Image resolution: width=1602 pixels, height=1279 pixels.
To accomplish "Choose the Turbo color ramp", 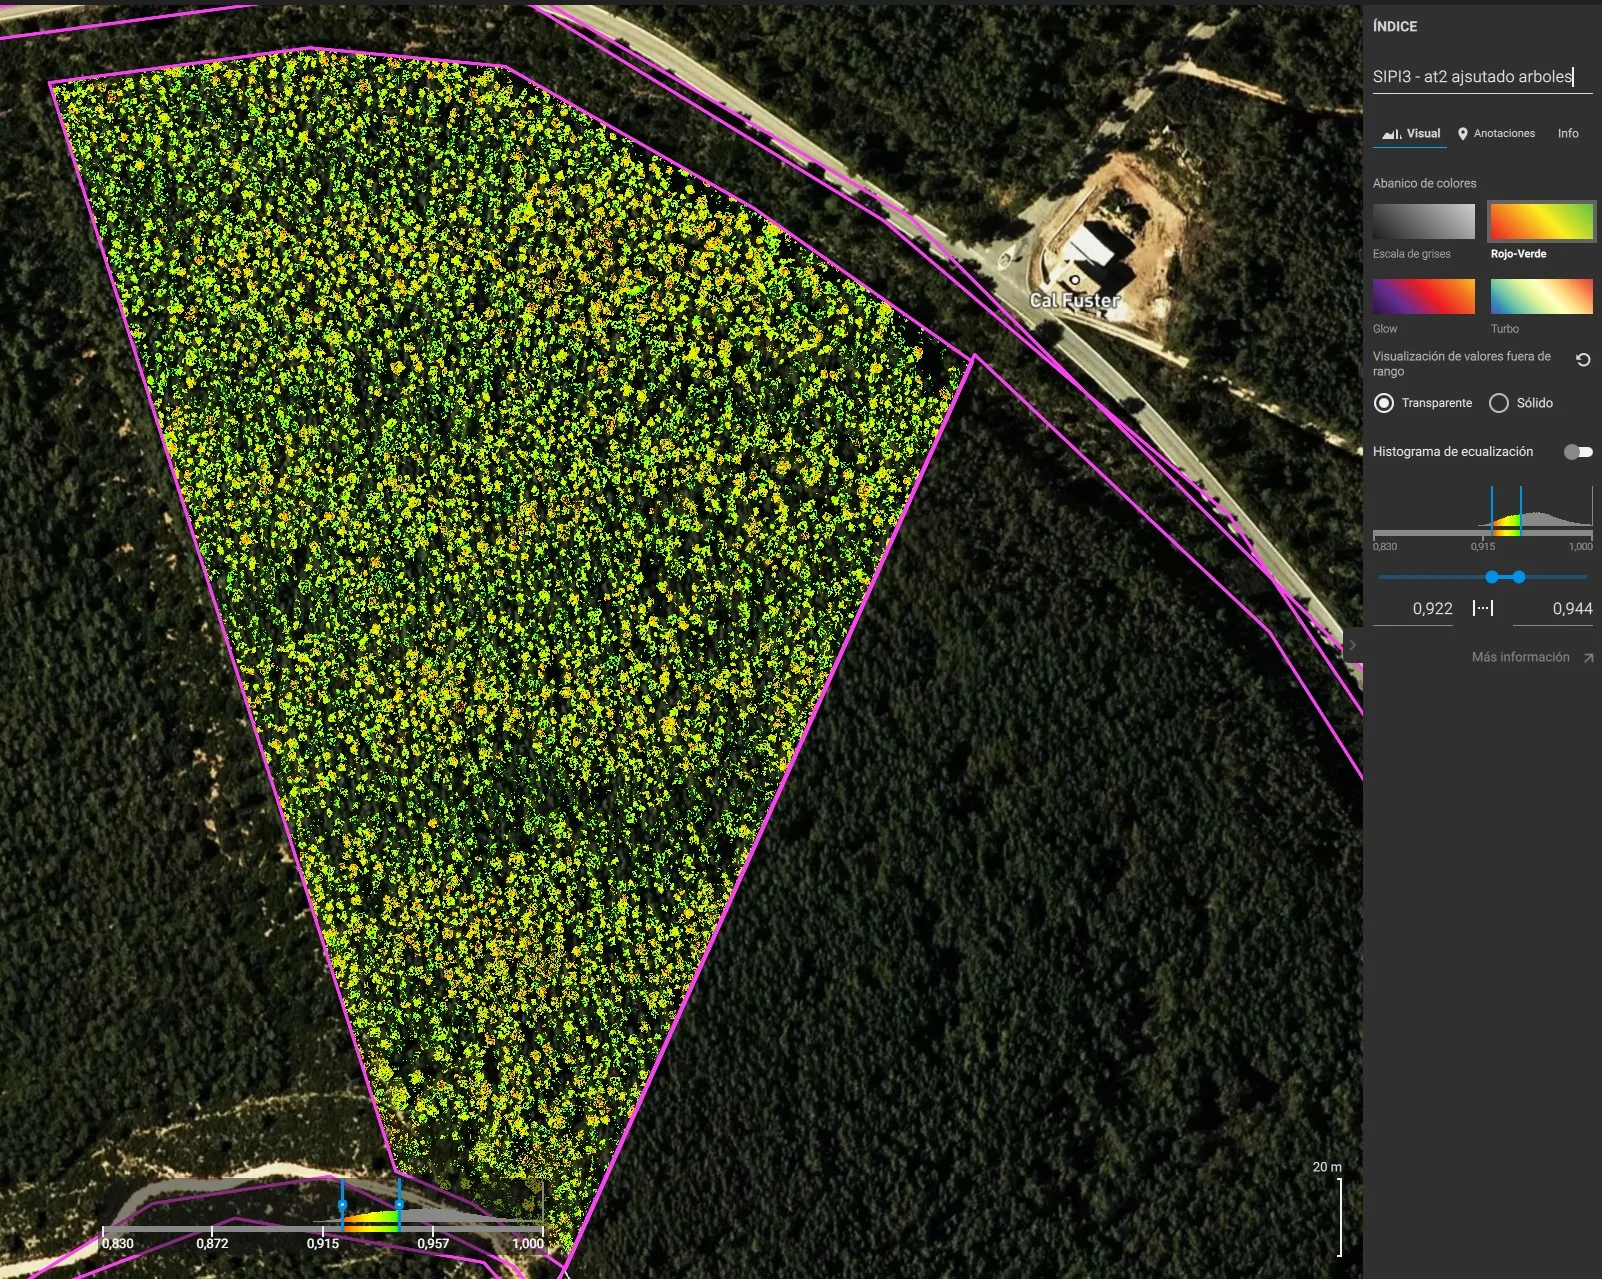I will pyautogui.click(x=1541, y=297).
